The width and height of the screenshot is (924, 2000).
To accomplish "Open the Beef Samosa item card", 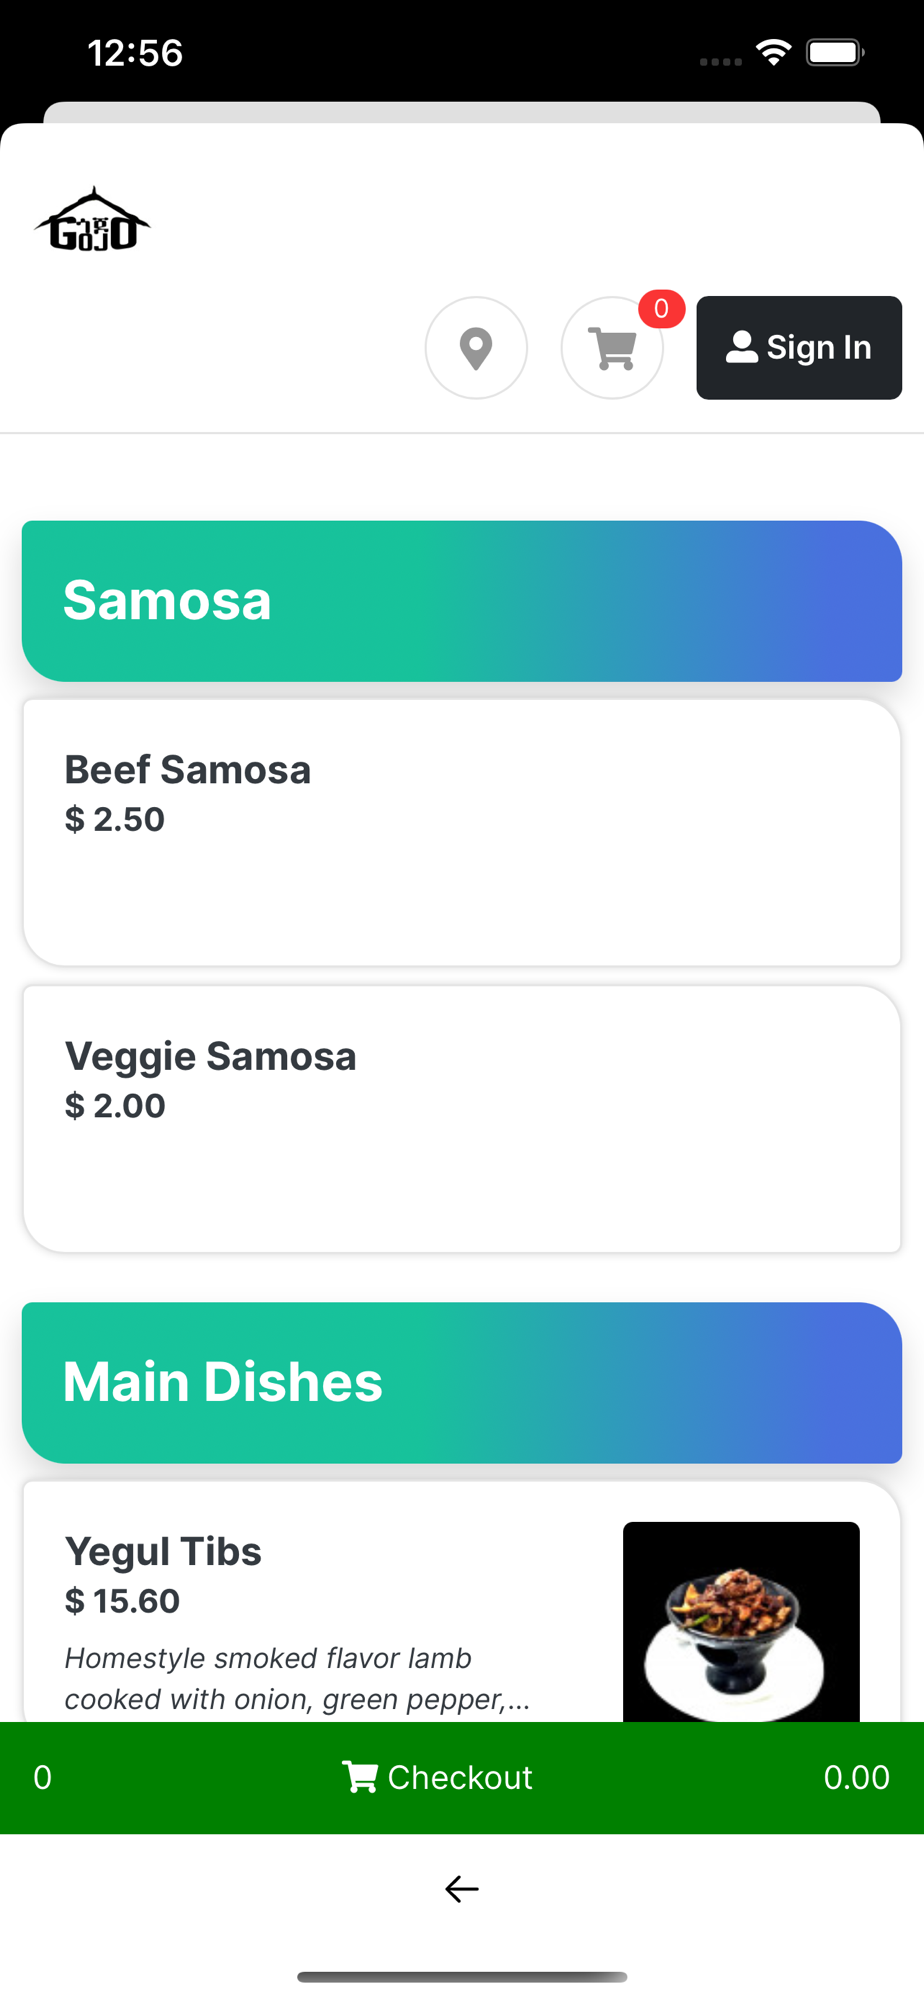I will coord(462,832).
